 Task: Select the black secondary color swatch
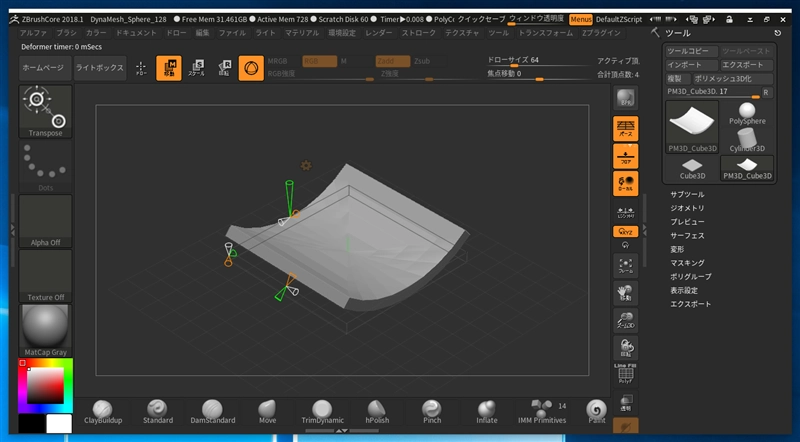32,424
